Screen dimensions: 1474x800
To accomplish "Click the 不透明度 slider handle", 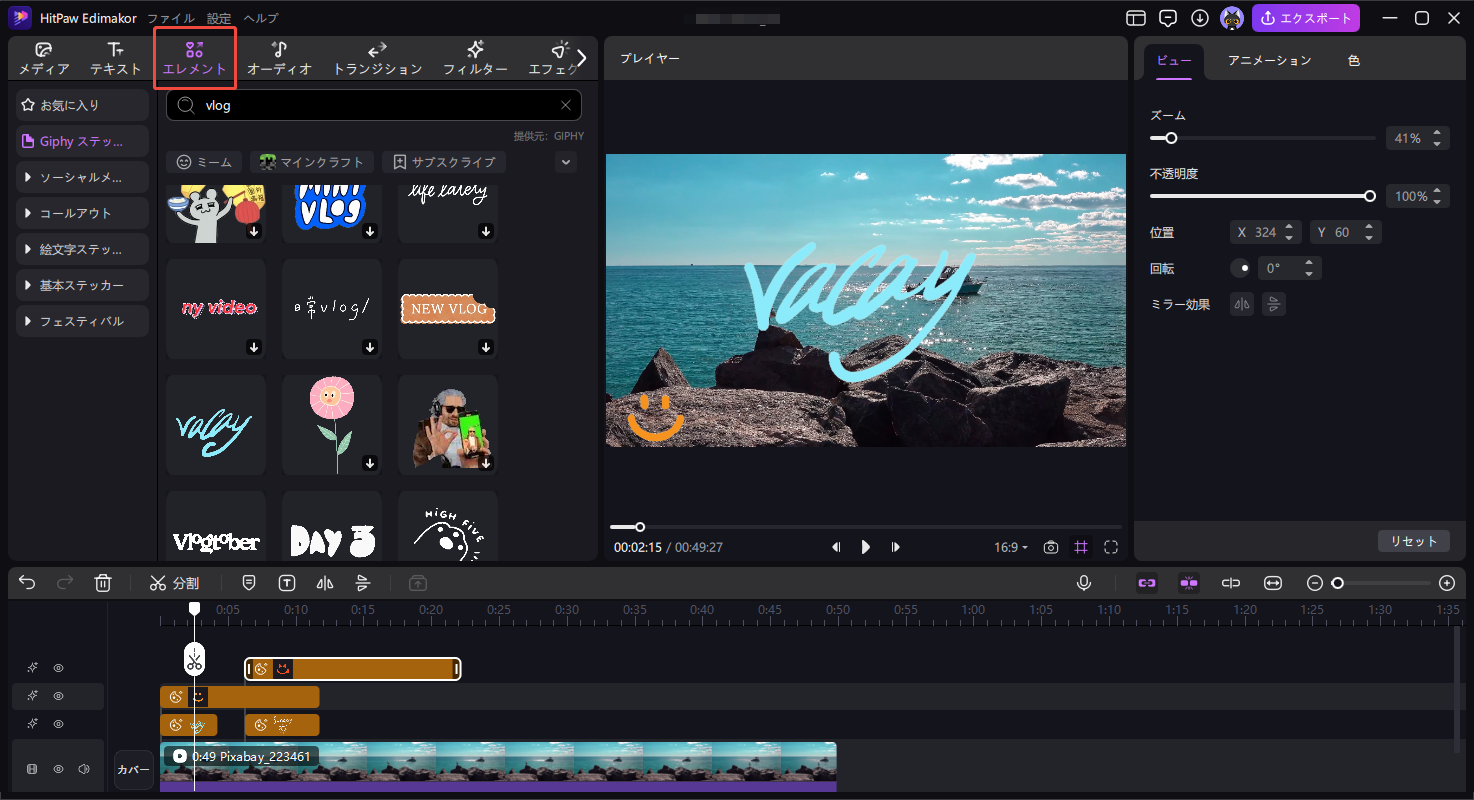I will (1370, 196).
